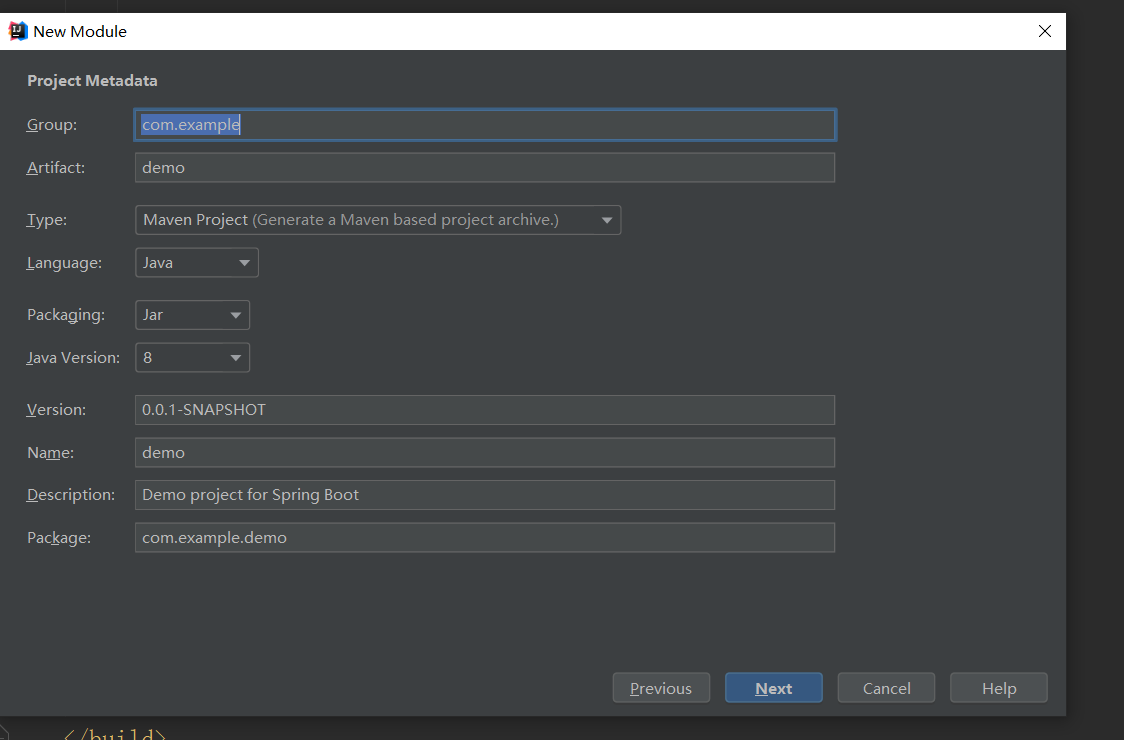The image size is (1124, 740).
Task: Click the Group label
Action: coord(52,125)
